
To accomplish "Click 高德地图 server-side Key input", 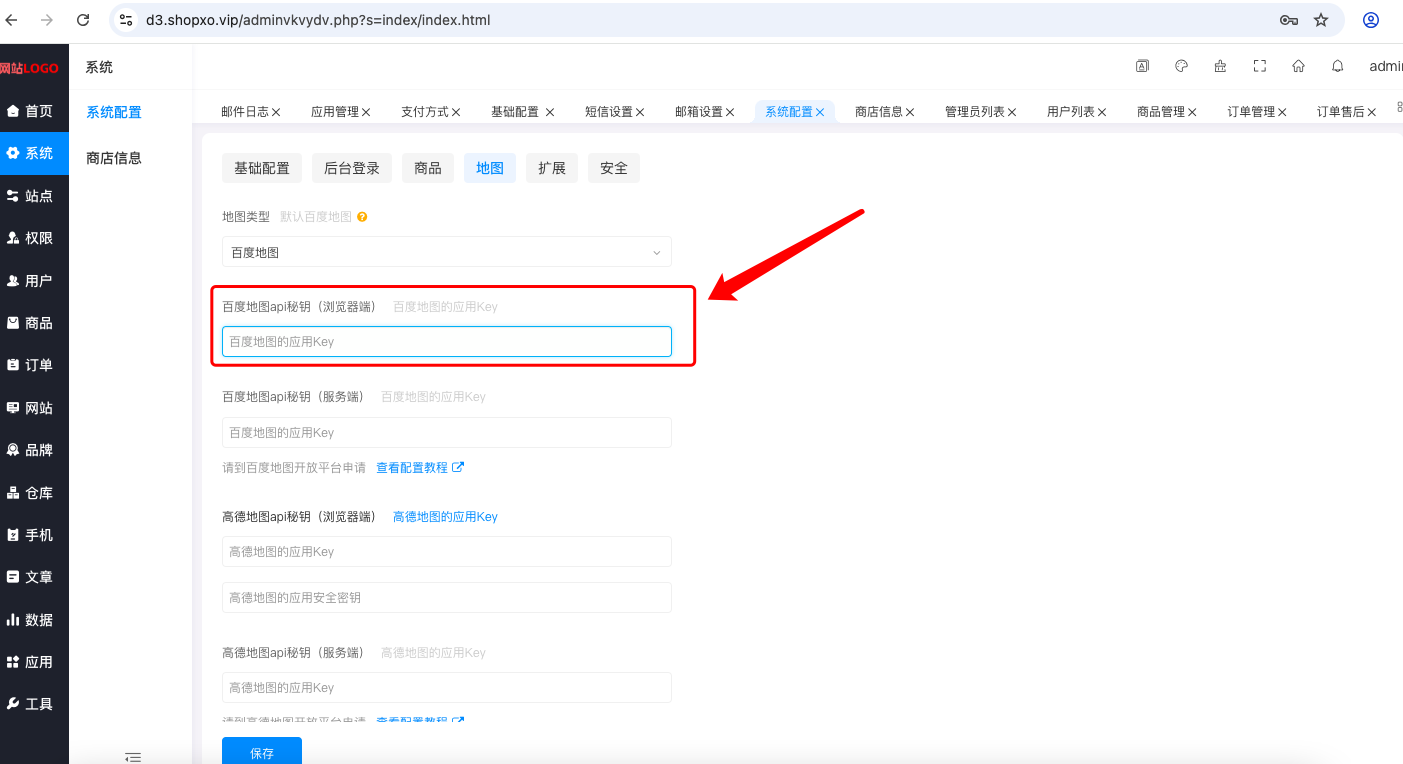I will (447, 687).
